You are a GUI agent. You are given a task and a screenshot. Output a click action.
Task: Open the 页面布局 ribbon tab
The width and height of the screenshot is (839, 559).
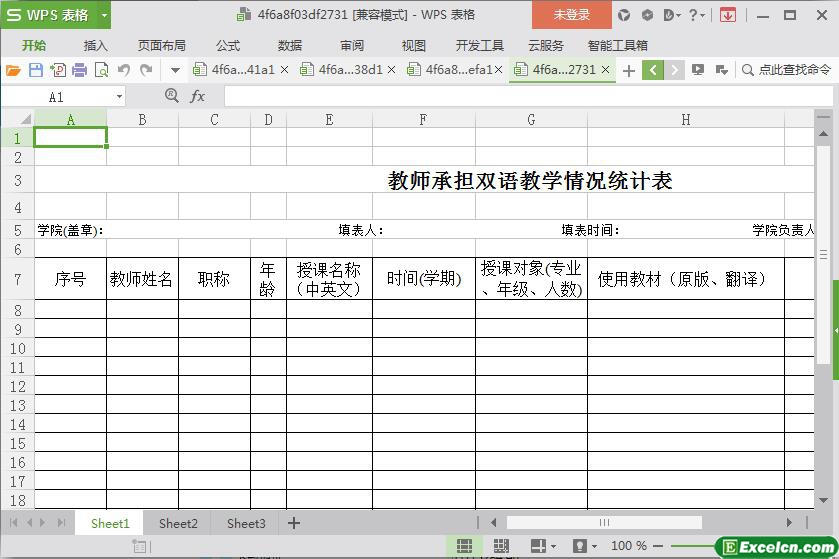click(161, 45)
